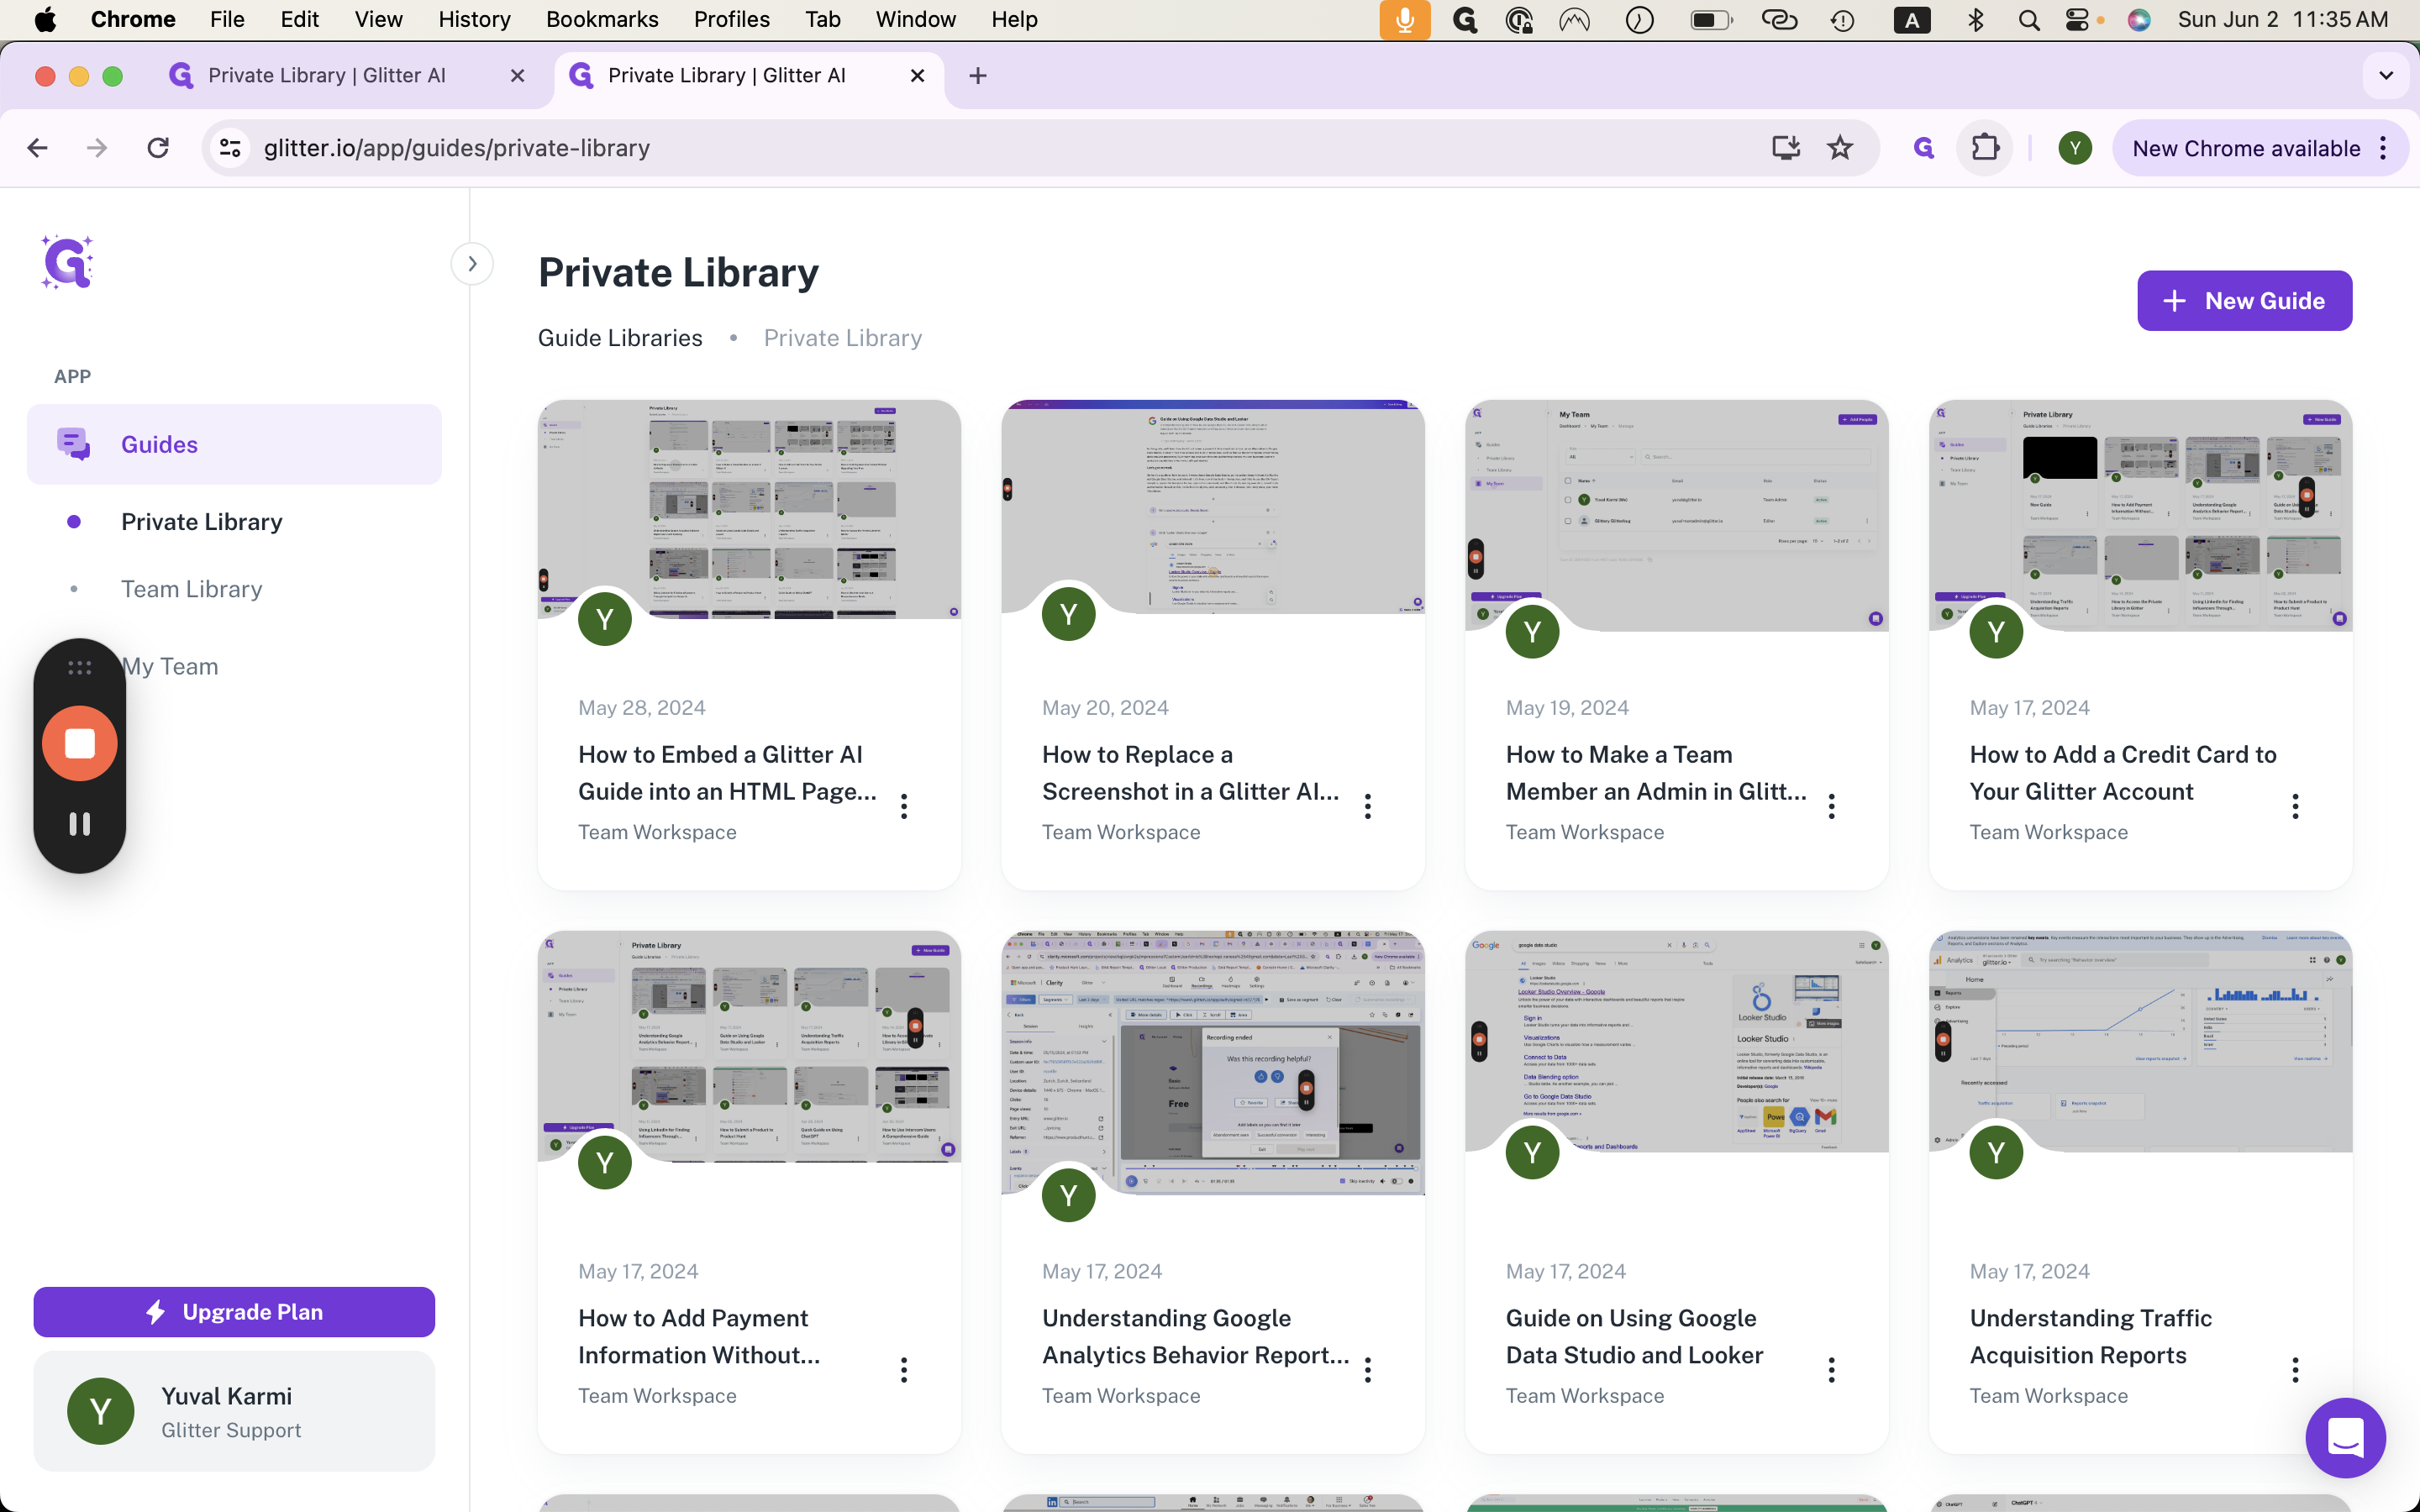2420x1512 pixels.
Task: Open options menu for Add Payment Information guide
Action: click(904, 1370)
